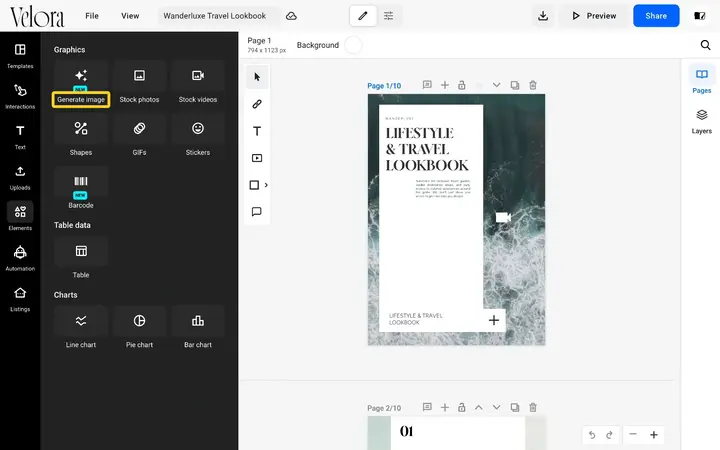Insert a Pie chart
The height and width of the screenshot is (450, 720).
click(x=140, y=329)
